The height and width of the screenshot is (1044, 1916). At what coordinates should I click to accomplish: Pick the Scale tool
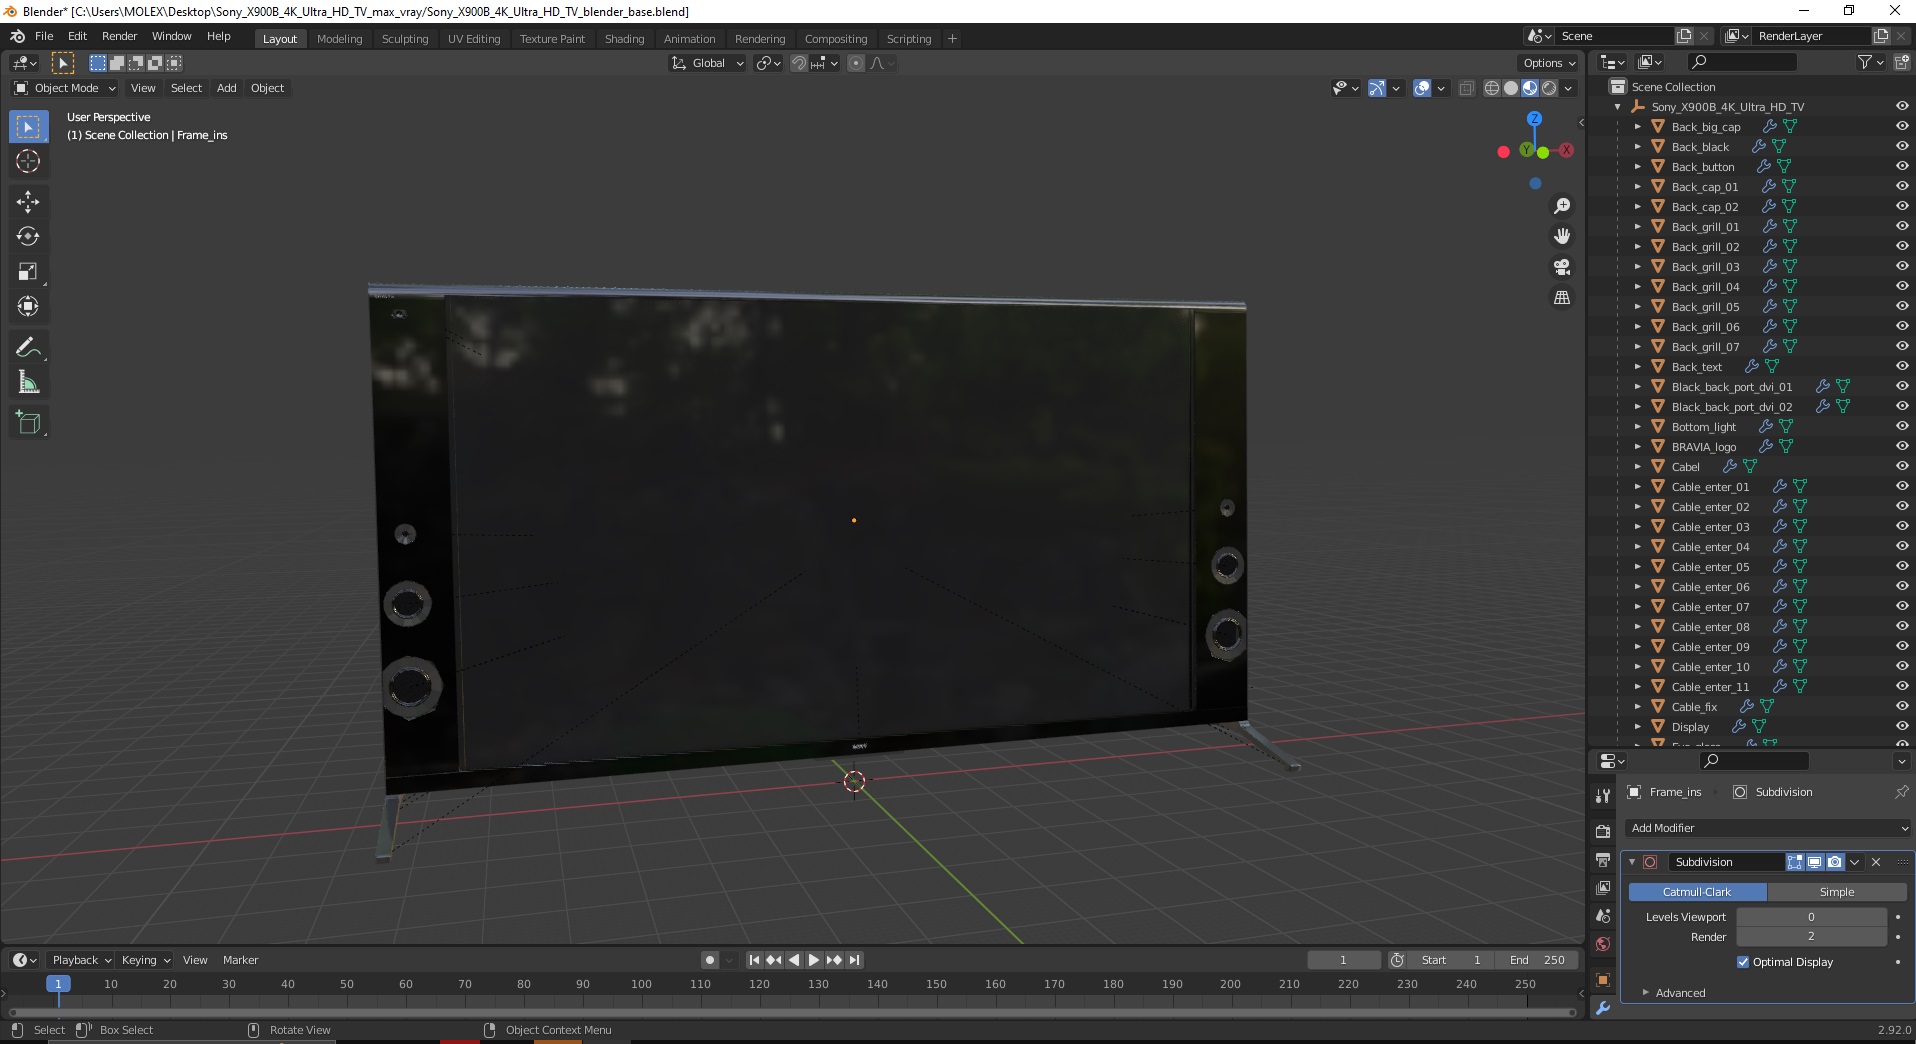(28, 272)
